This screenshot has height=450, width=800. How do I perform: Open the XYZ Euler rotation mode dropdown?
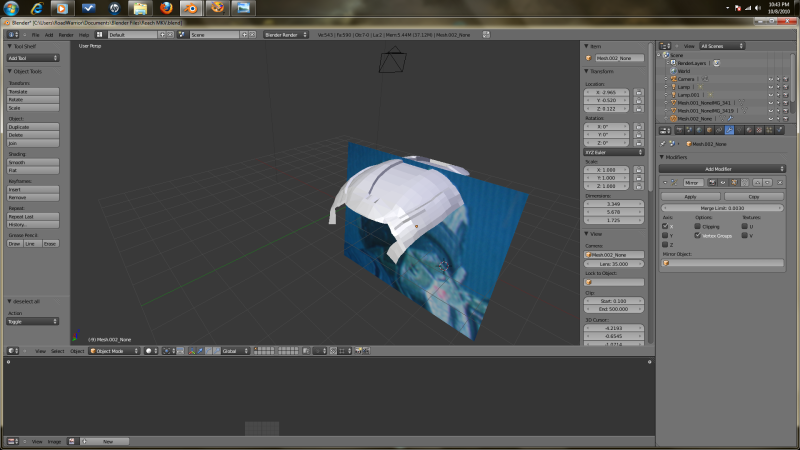[614, 152]
